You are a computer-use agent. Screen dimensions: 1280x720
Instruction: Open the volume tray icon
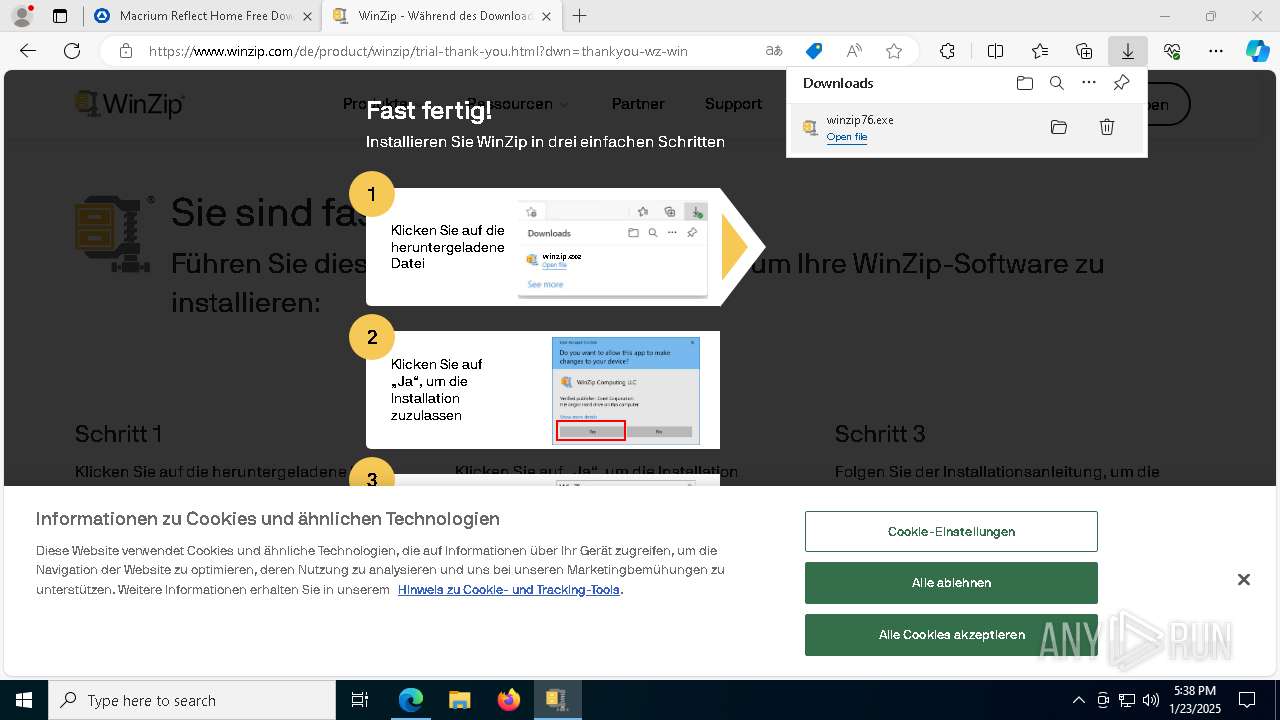click(x=1151, y=700)
